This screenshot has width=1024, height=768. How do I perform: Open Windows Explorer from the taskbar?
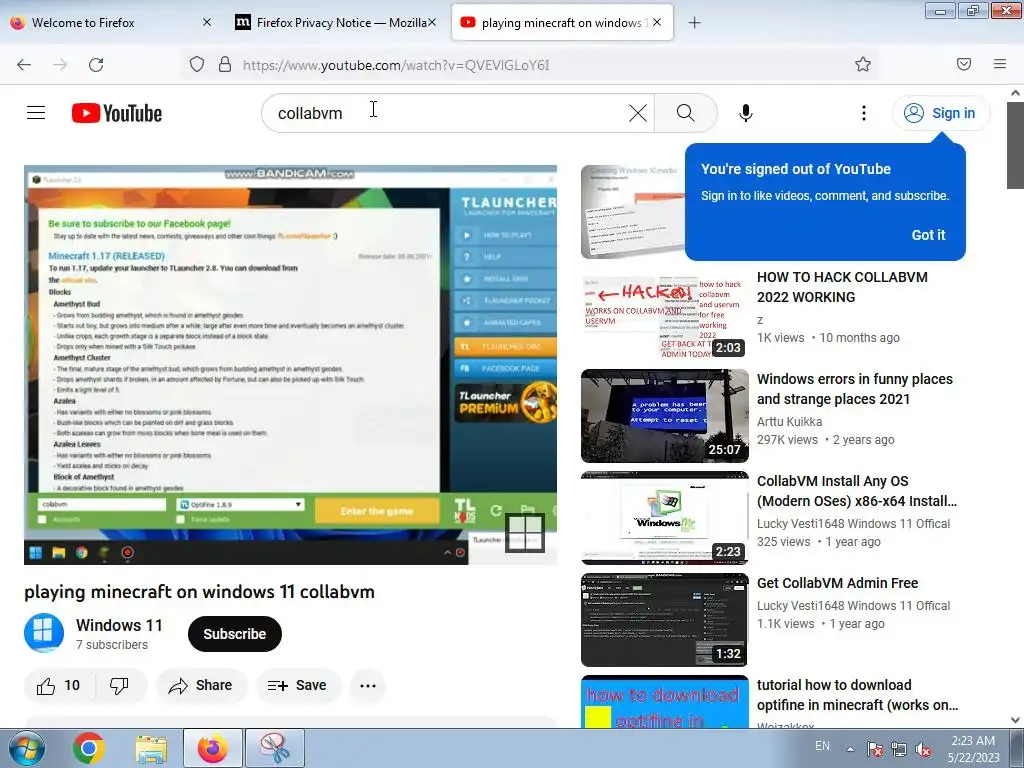click(x=151, y=748)
